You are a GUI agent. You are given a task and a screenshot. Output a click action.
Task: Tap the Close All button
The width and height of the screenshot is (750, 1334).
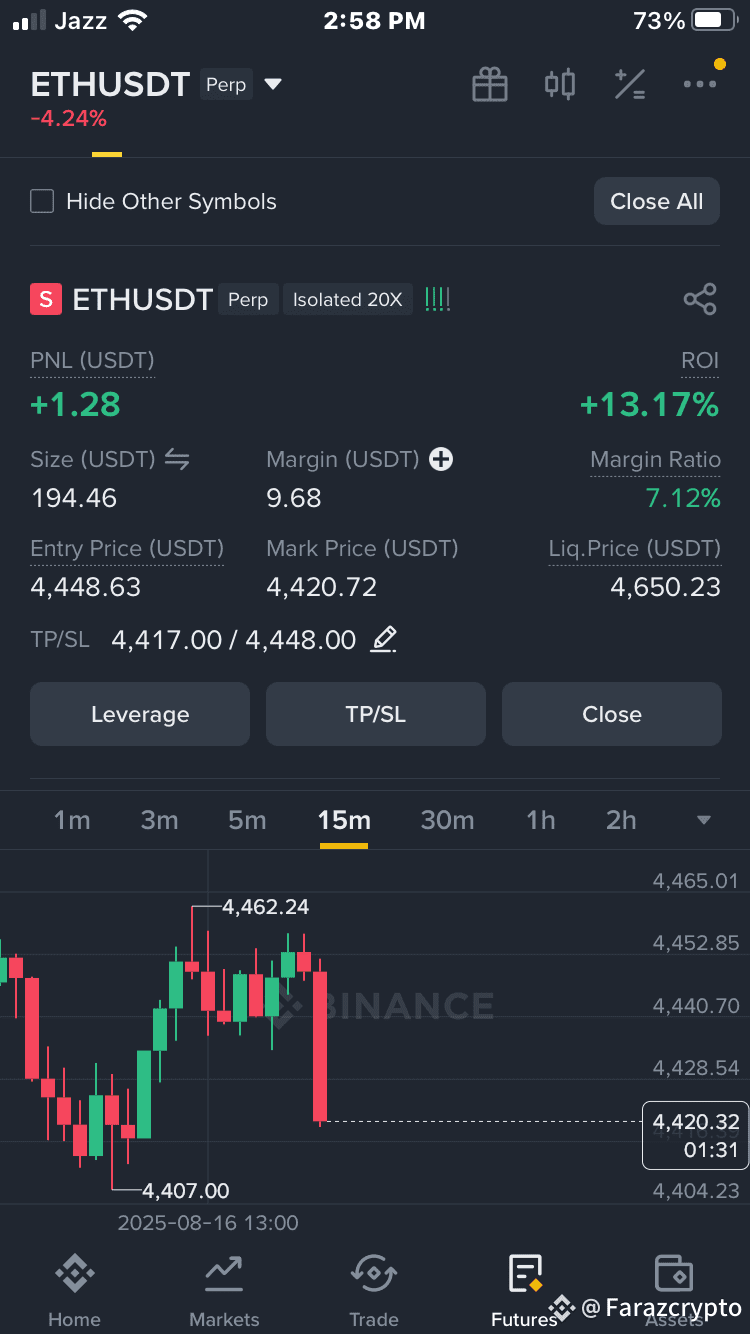[657, 201]
